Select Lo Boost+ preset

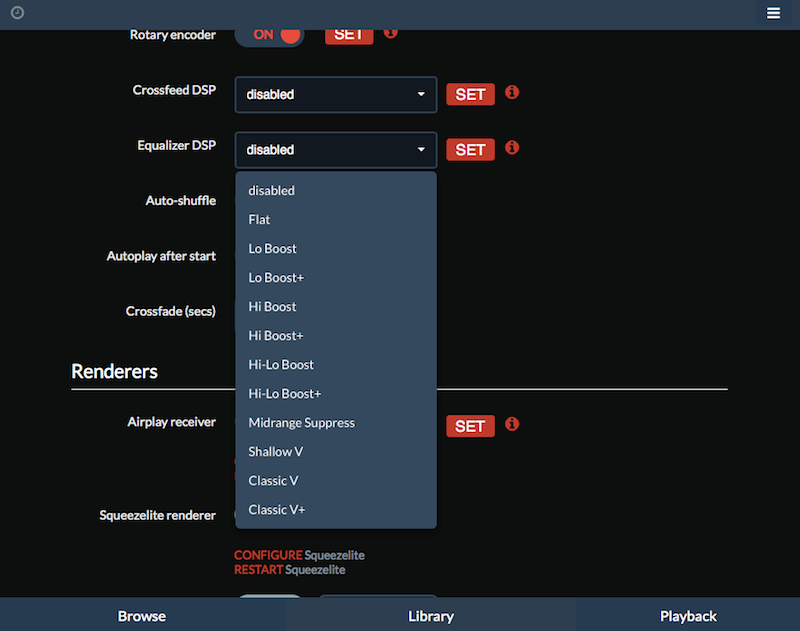(336, 277)
